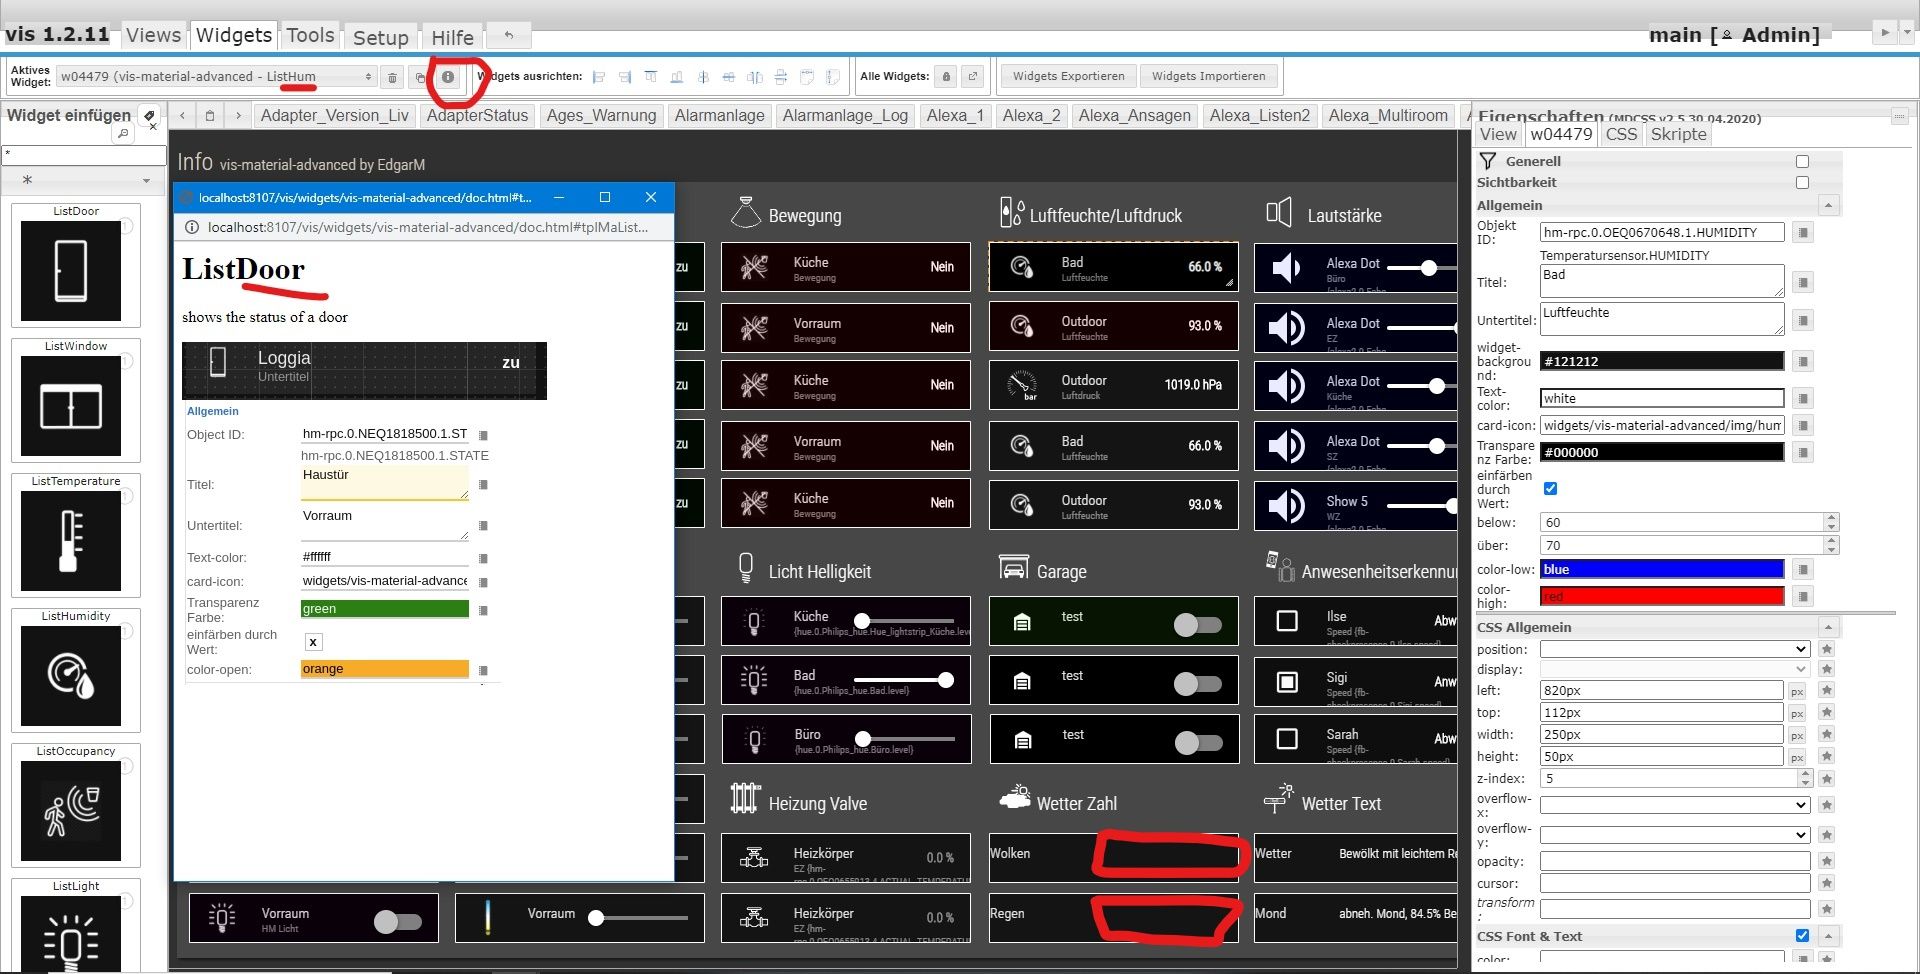Toggle the Sigi presence checkbox
Viewport: 1920px width, 974px height.
(1287, 681)
